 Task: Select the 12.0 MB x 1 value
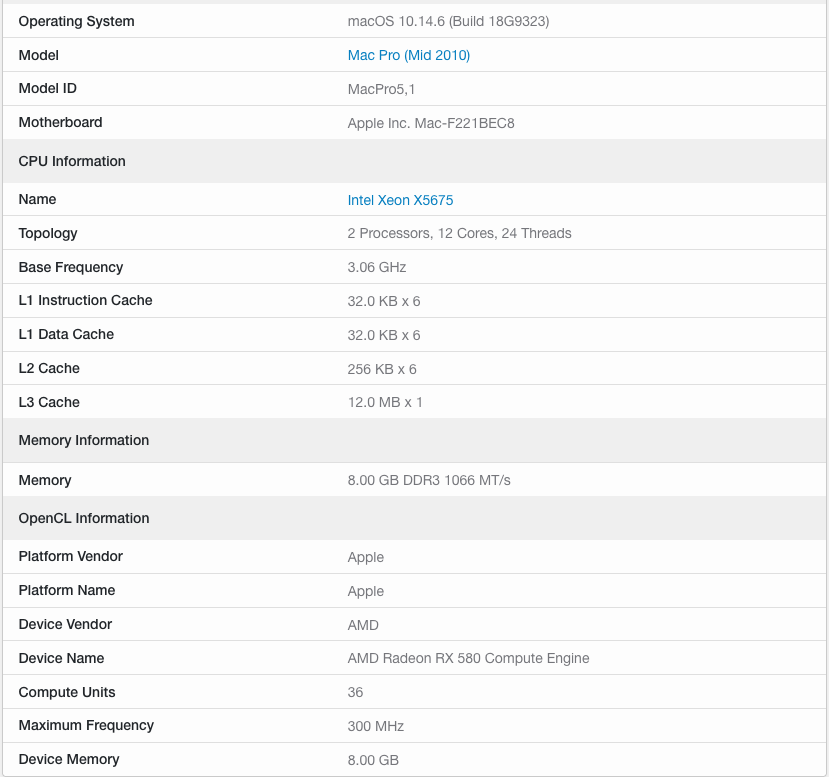coord(385,403)
